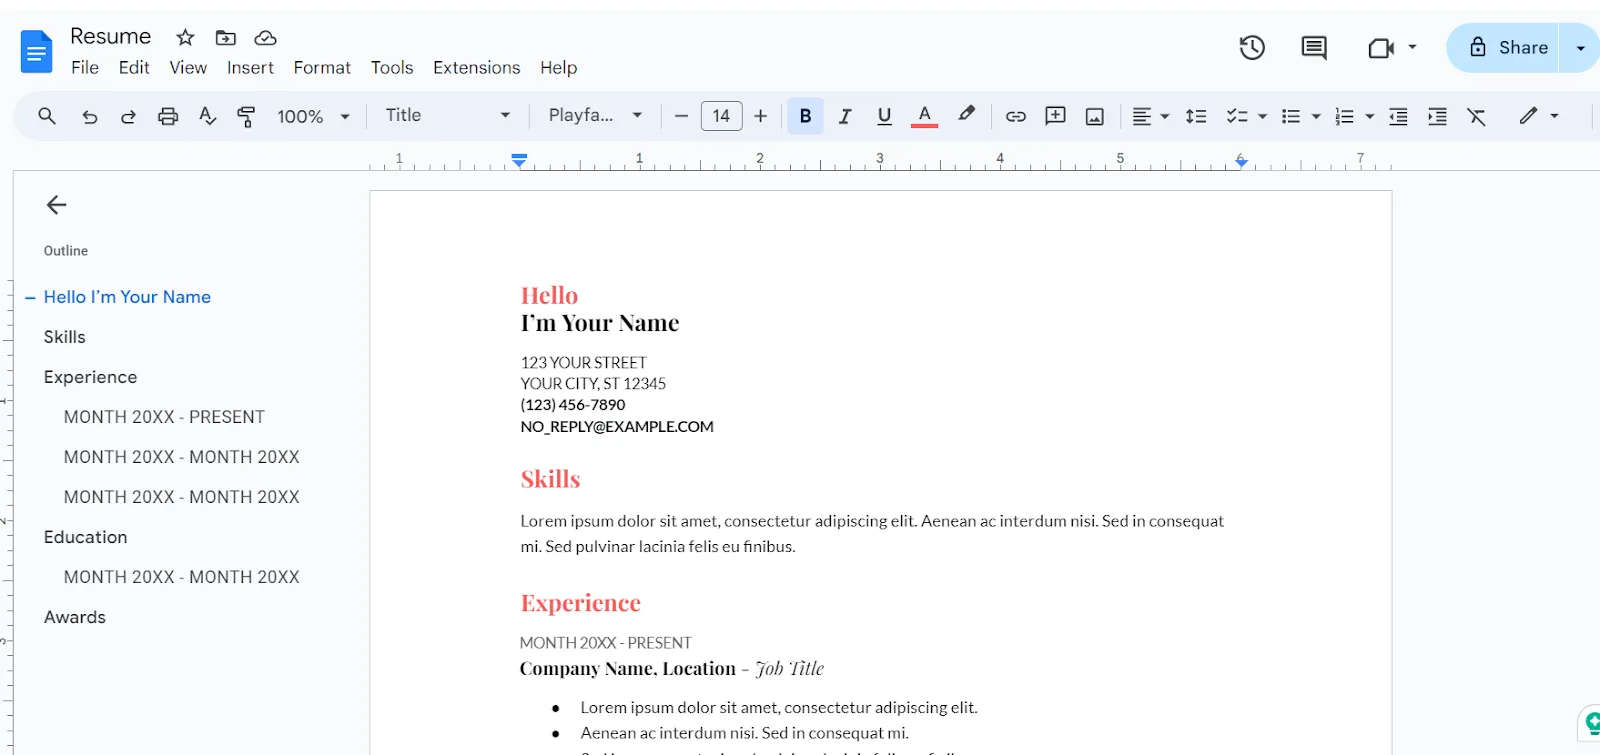Open the comments history icon

coord(1314,47)
